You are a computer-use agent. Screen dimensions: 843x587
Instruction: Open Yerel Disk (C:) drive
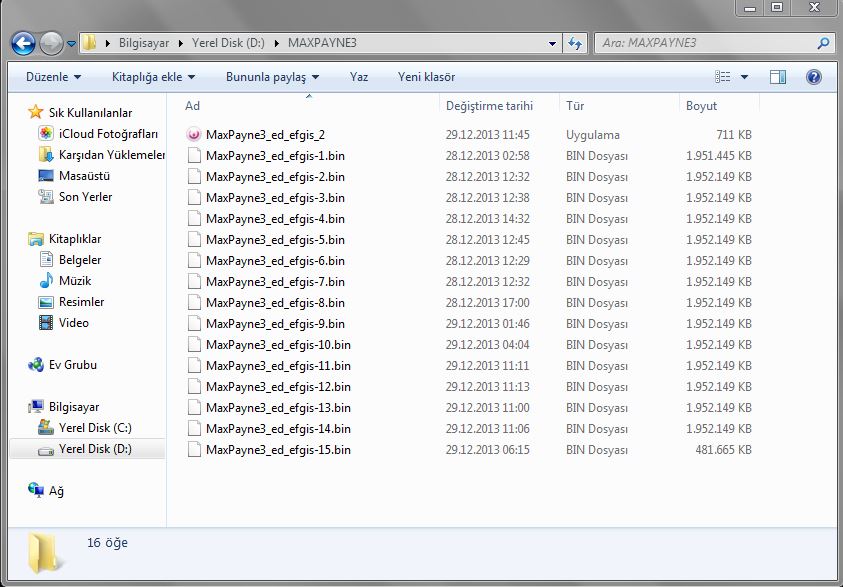(85, 427)
